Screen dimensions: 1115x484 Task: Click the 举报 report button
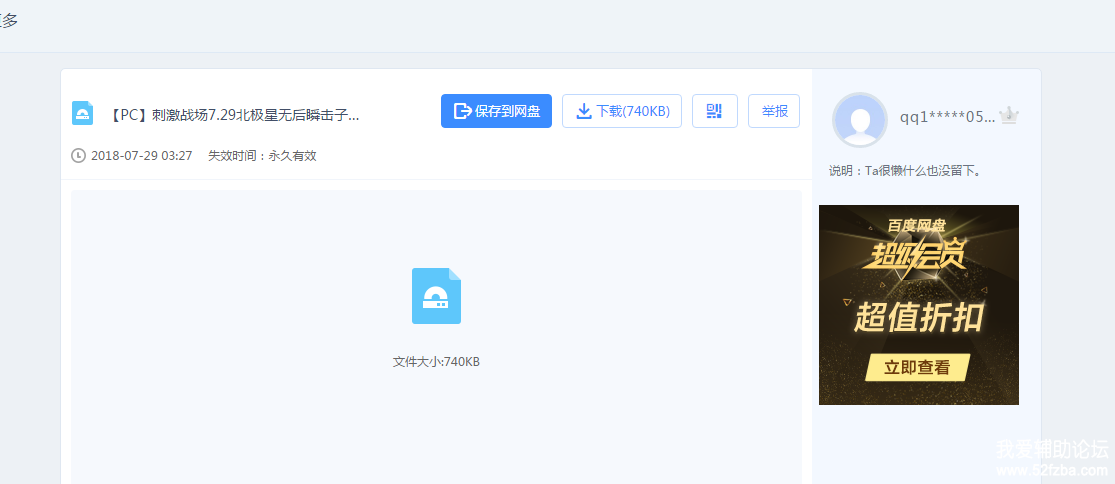pos(774,111)
